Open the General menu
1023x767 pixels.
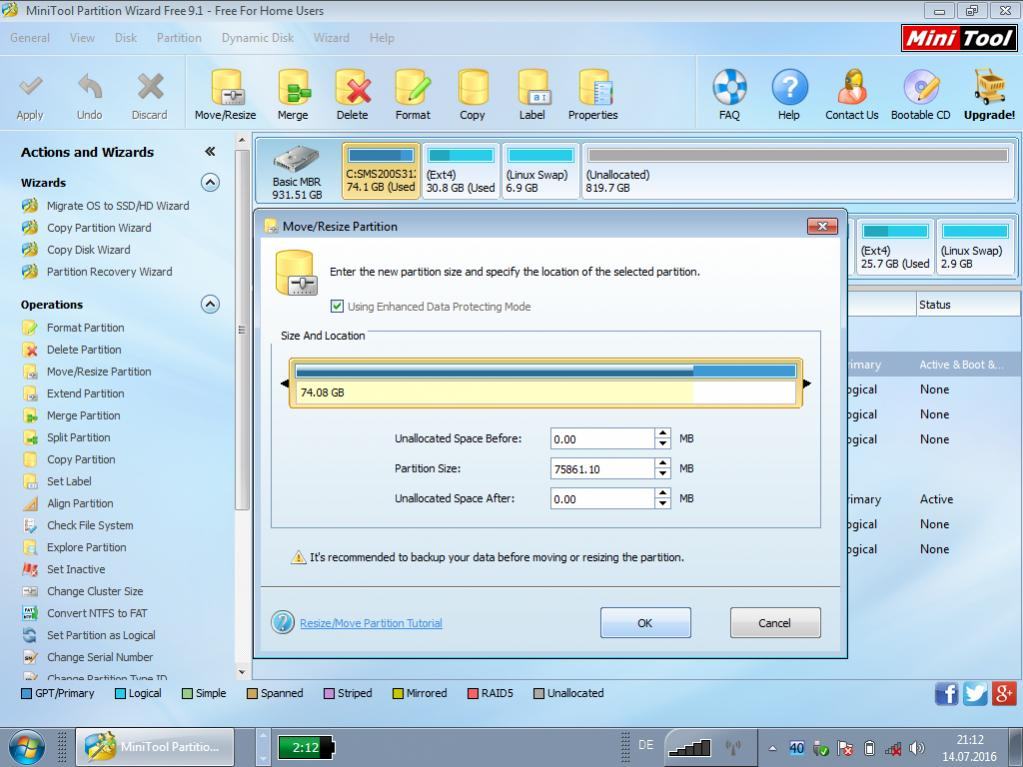(30, 38)
